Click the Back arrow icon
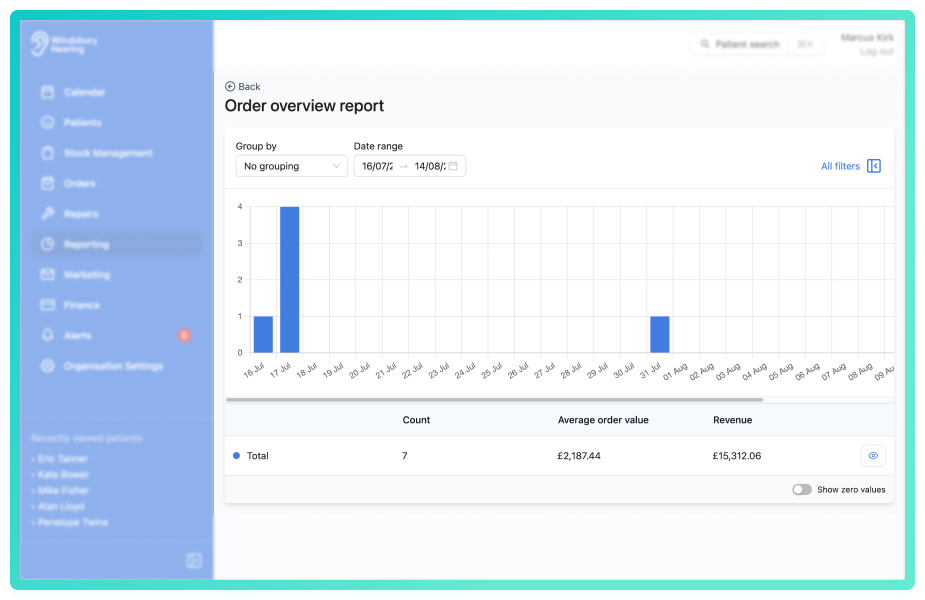The height and width of the screenshot is (600, 925). click(230, 86)
